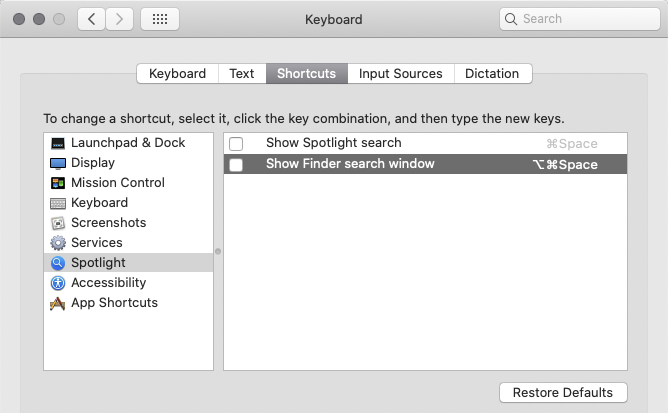This screenshot has height=413, width=668.
Task: Click the Show All grid icon
Action: 160,19
